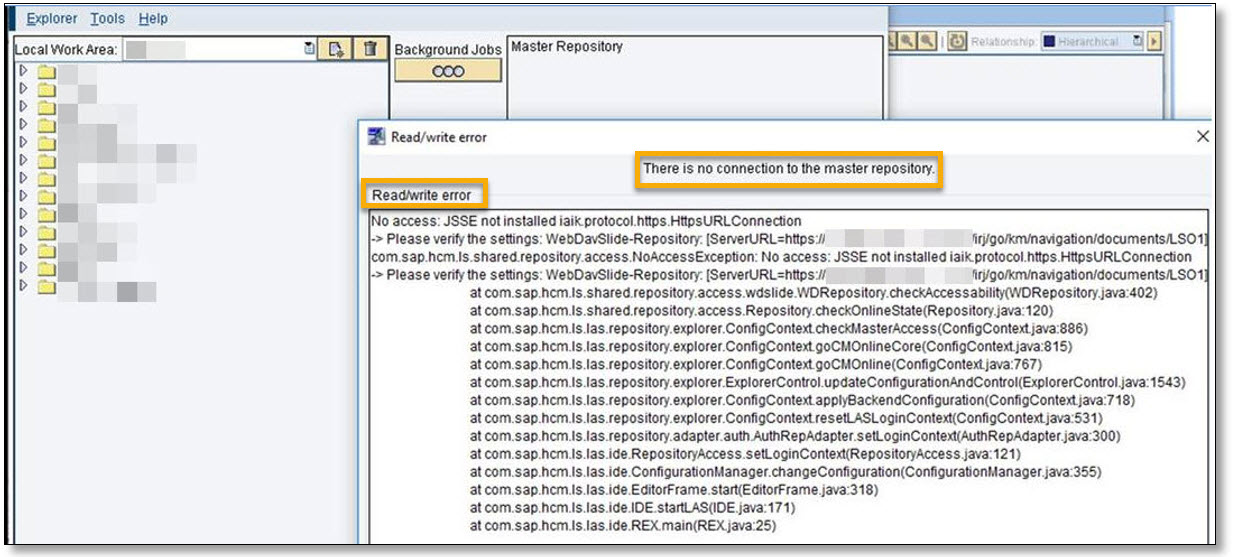Click the 'REX.main(REX.java:25)' line
This screenshot has height=557, width=1234.
(x=623, y=526)
